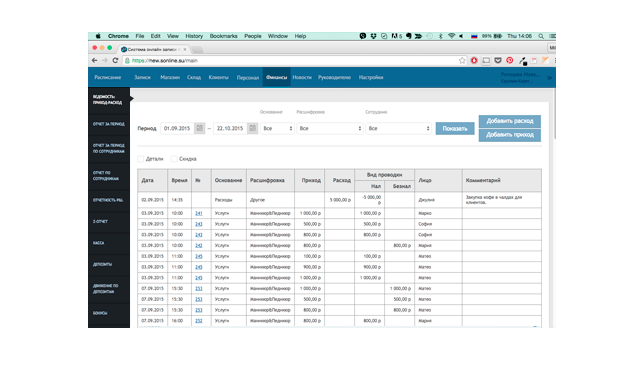Viewport: 640px width, 367px height.
Task: Select sidebar item Отчетность P&L
Action: tap(109, 200)
